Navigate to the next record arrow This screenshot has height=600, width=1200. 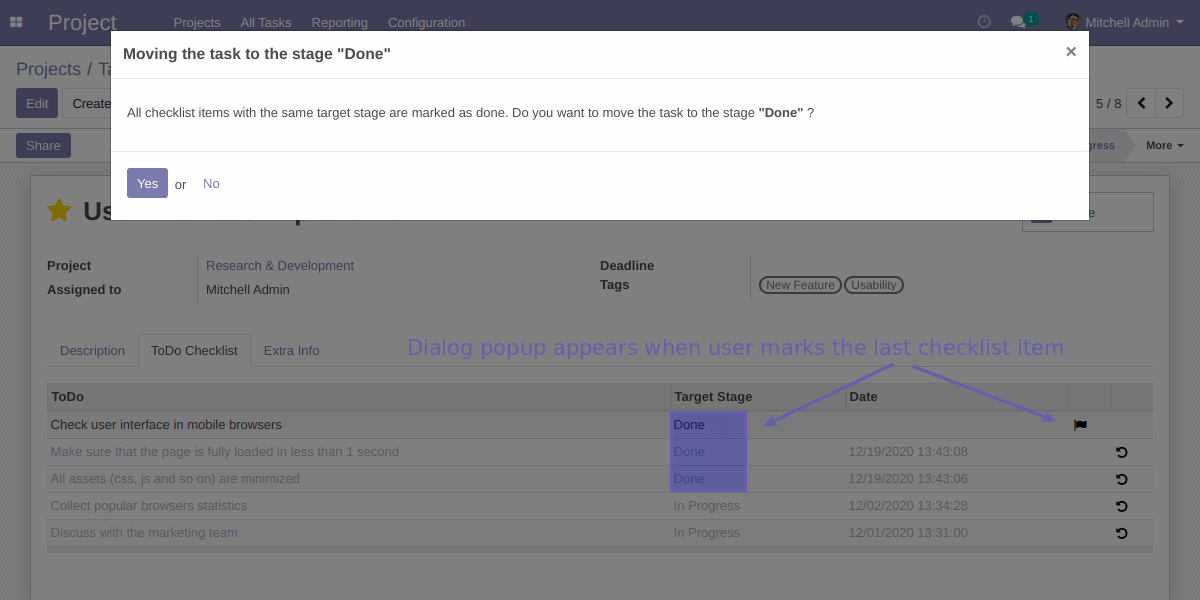point(1169,102)
